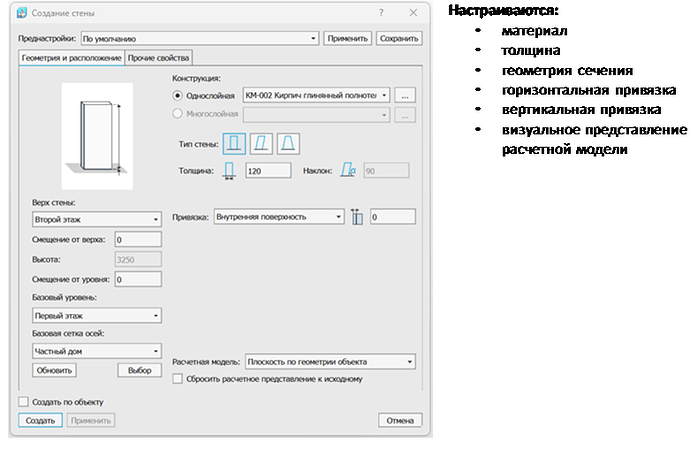Click the wall dialog app icon in title bar
Image resolution: width=690 pixels, height=457 pixels.
click(x=22, y=13)
